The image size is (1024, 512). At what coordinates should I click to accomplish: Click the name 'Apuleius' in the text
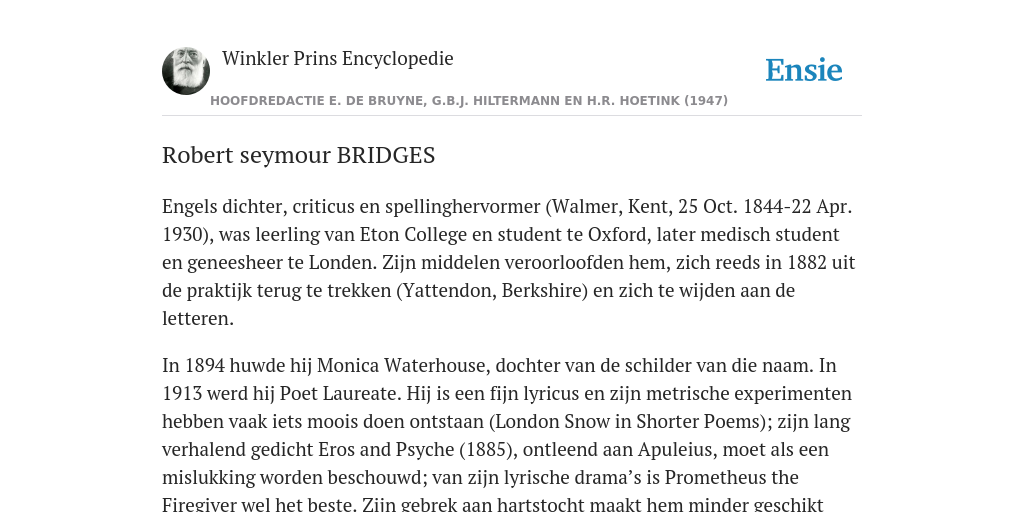(x=675, y=449)
